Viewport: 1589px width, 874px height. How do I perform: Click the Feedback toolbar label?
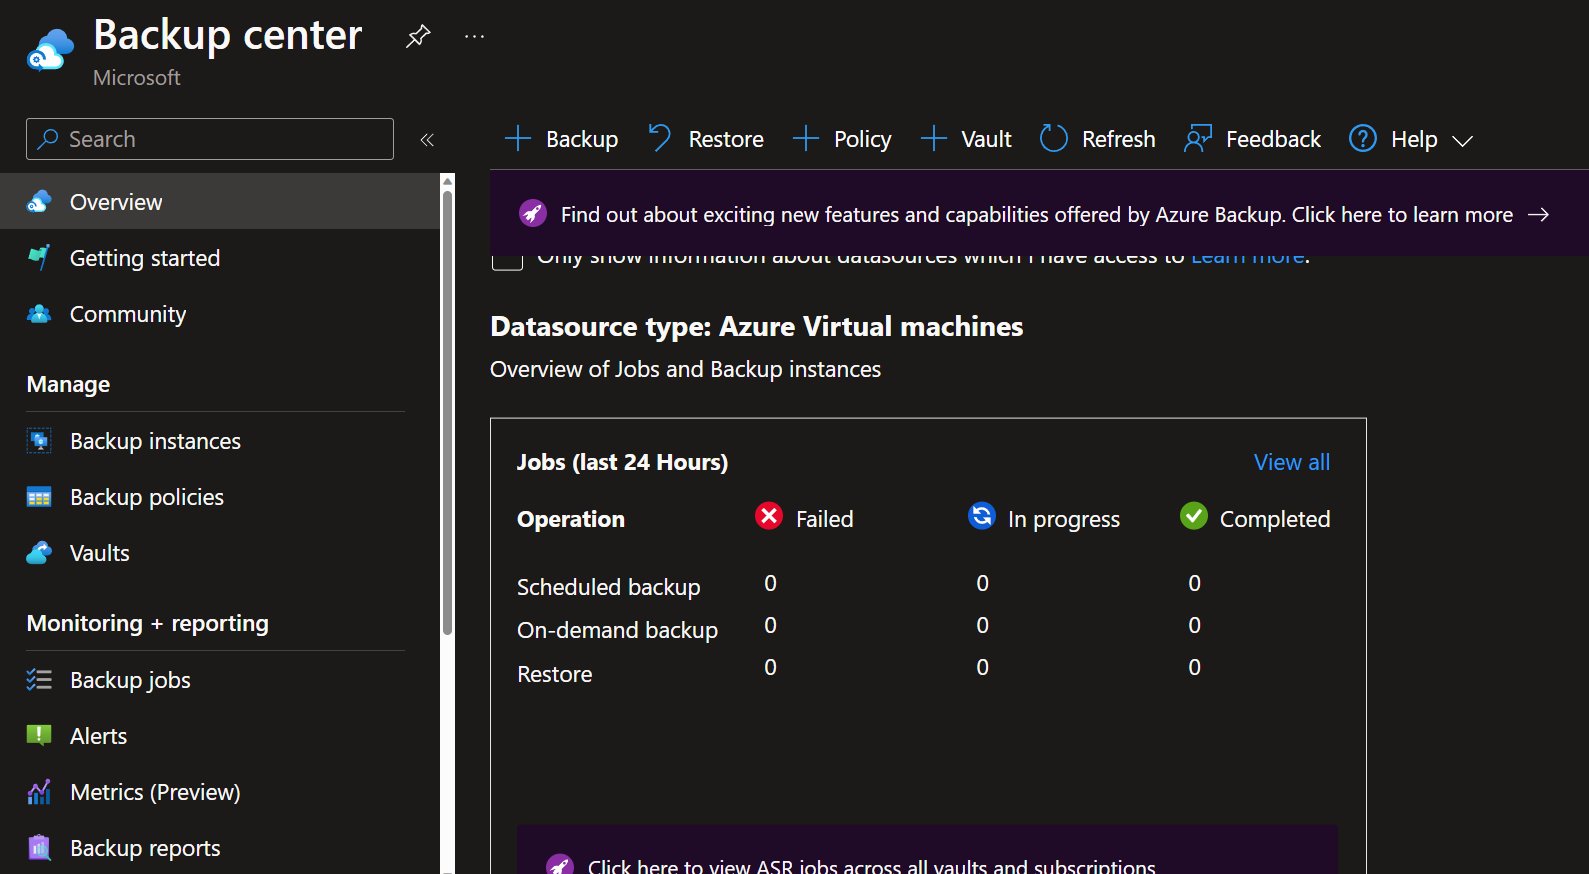1274,139
